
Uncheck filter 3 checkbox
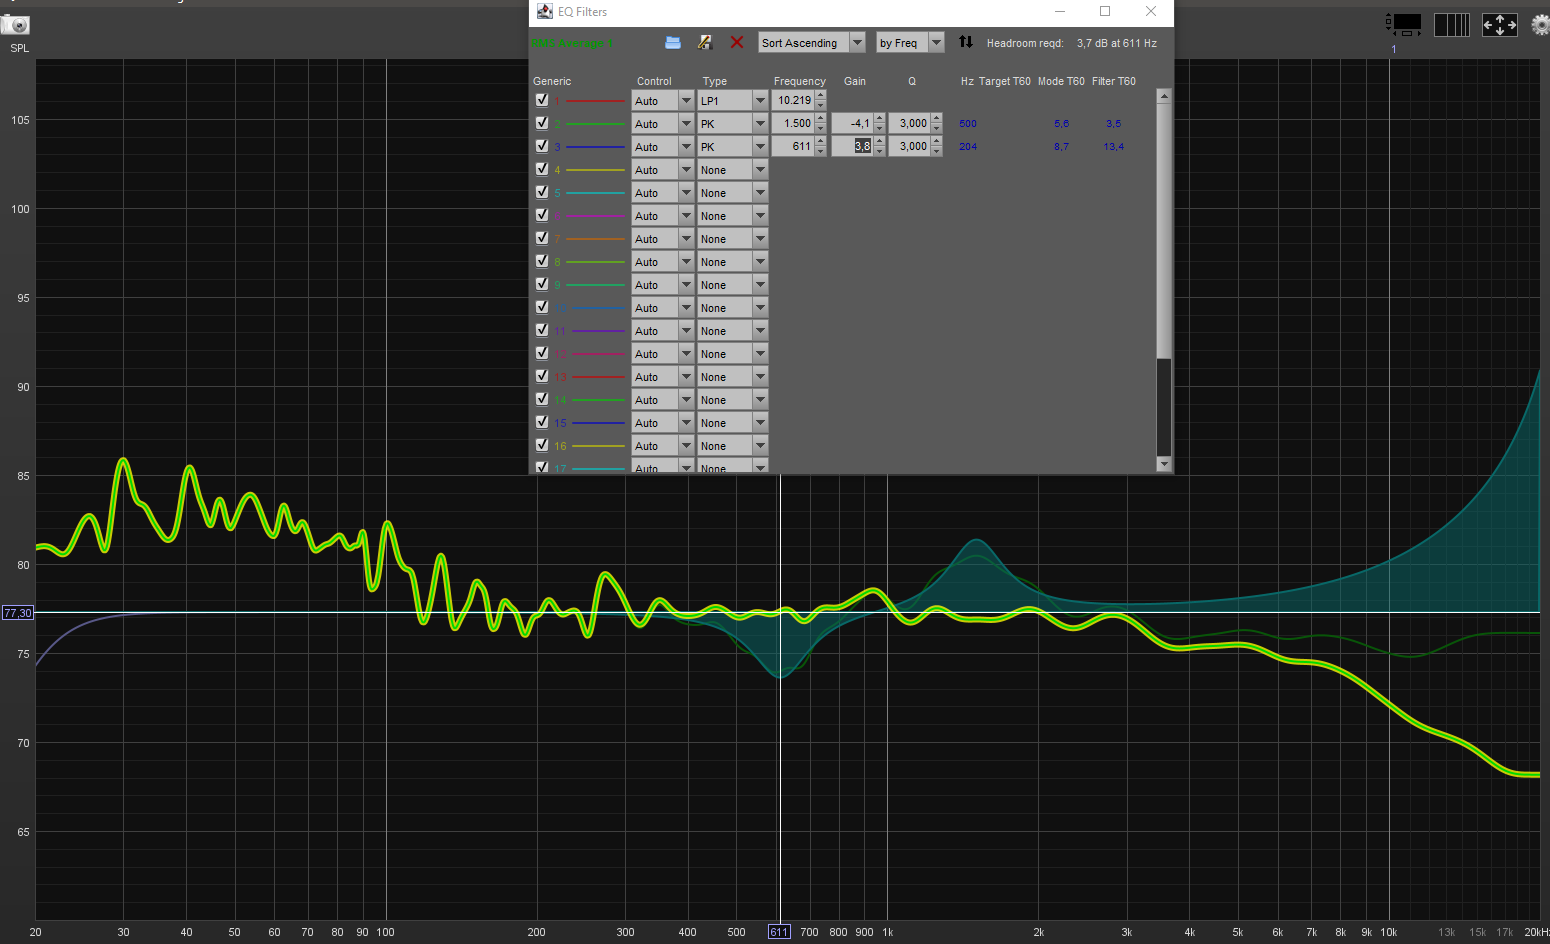[x=542, y=146]
